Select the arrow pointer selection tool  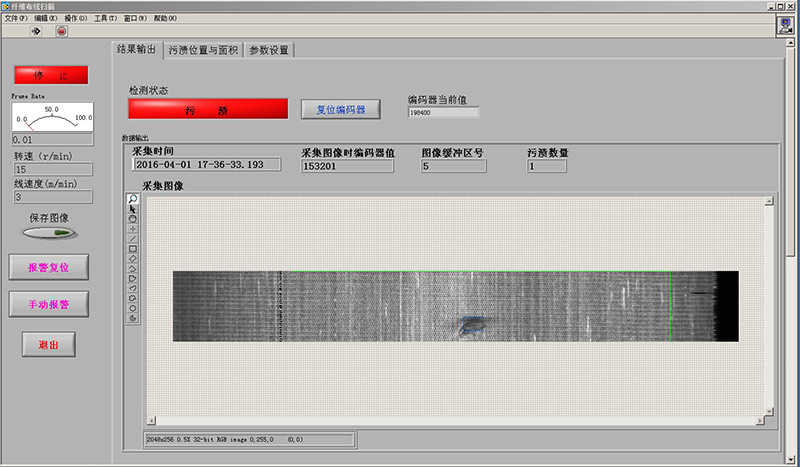(x=133, y=209)
